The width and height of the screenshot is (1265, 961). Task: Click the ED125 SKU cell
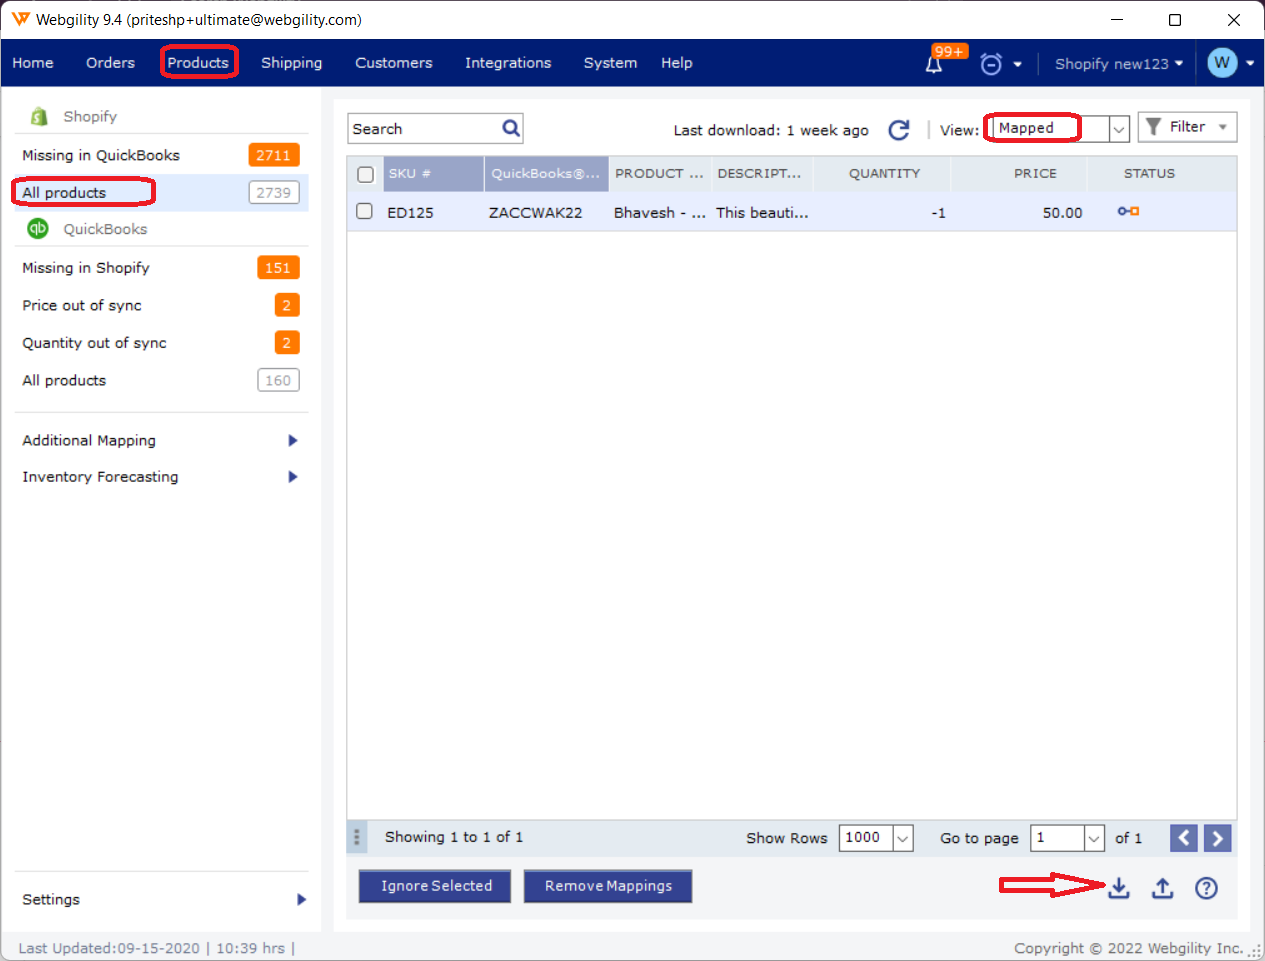point(410,213)
